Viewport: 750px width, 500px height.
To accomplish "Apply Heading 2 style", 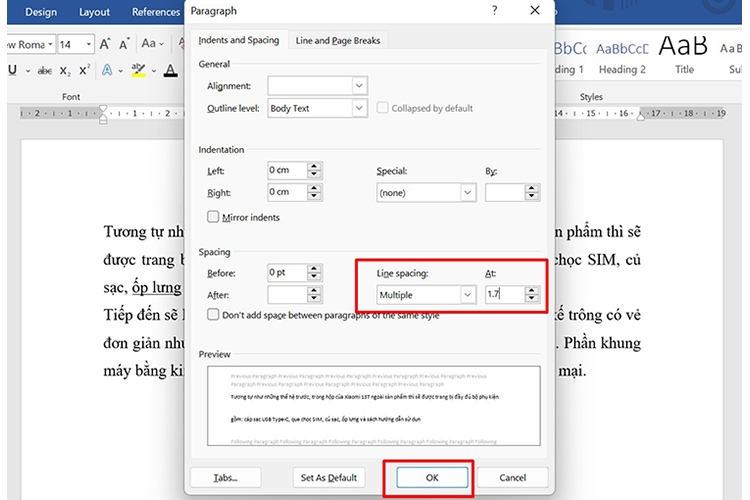I will pyautogui.click(x=622, y=58).
